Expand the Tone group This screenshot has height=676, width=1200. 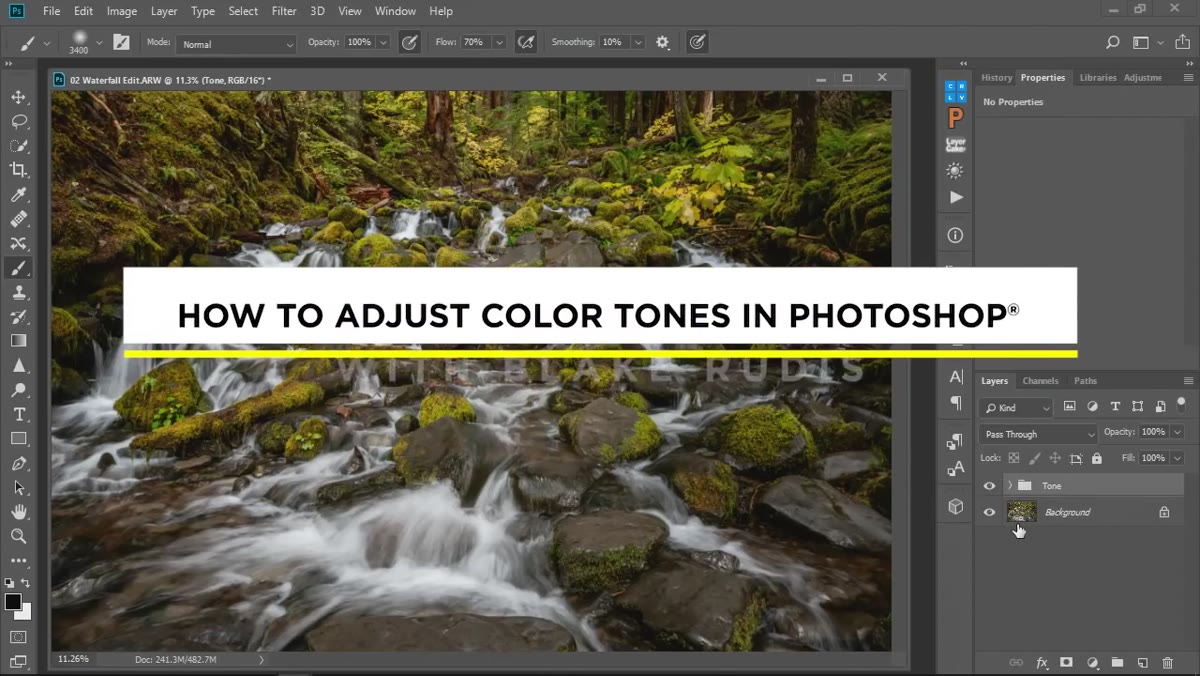(x=1010, y=485)
